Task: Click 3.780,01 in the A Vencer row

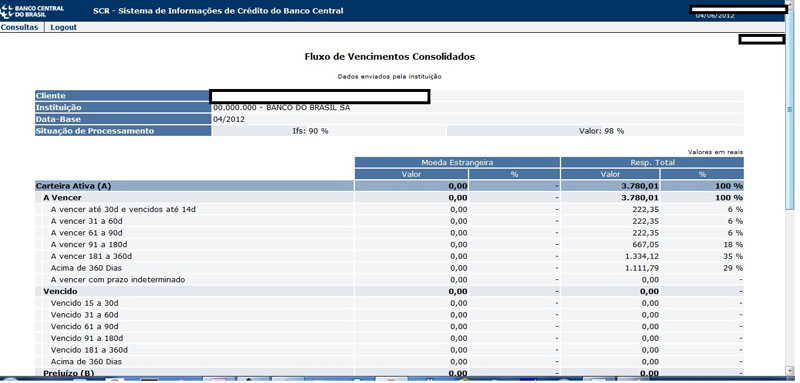Action: tap(640, 198)
